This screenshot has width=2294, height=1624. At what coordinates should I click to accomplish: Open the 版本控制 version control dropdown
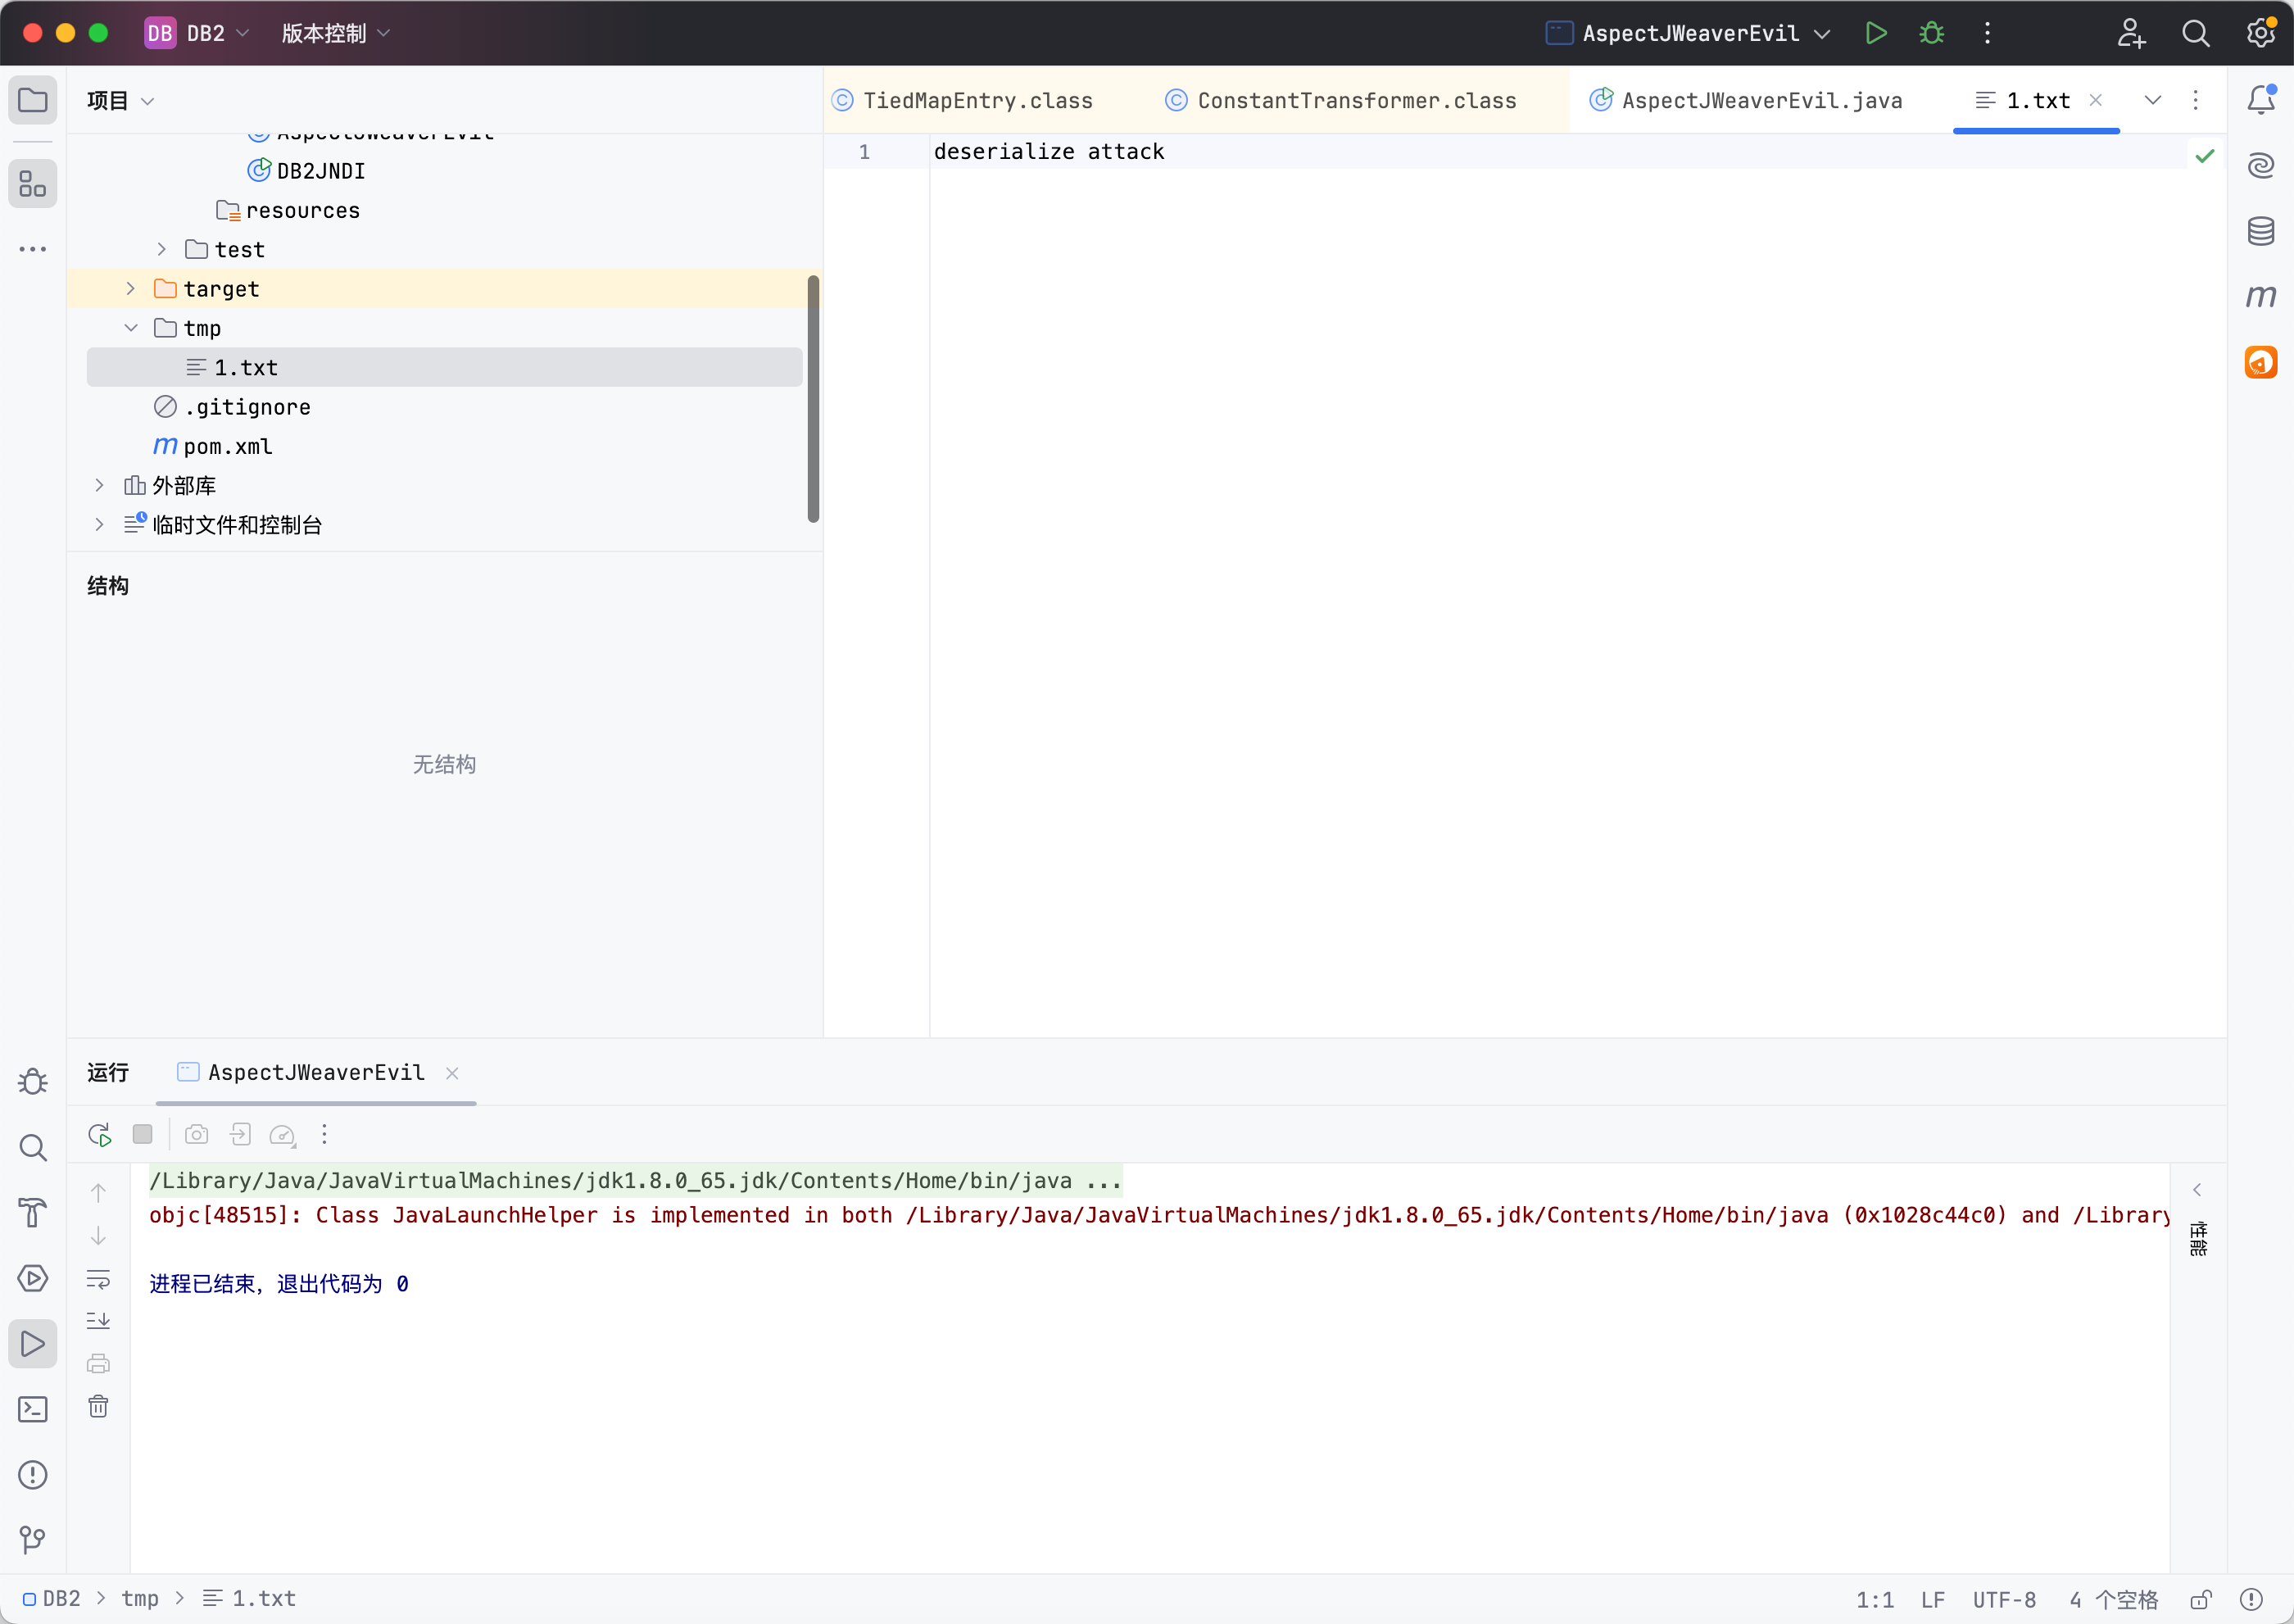(335, 33)
